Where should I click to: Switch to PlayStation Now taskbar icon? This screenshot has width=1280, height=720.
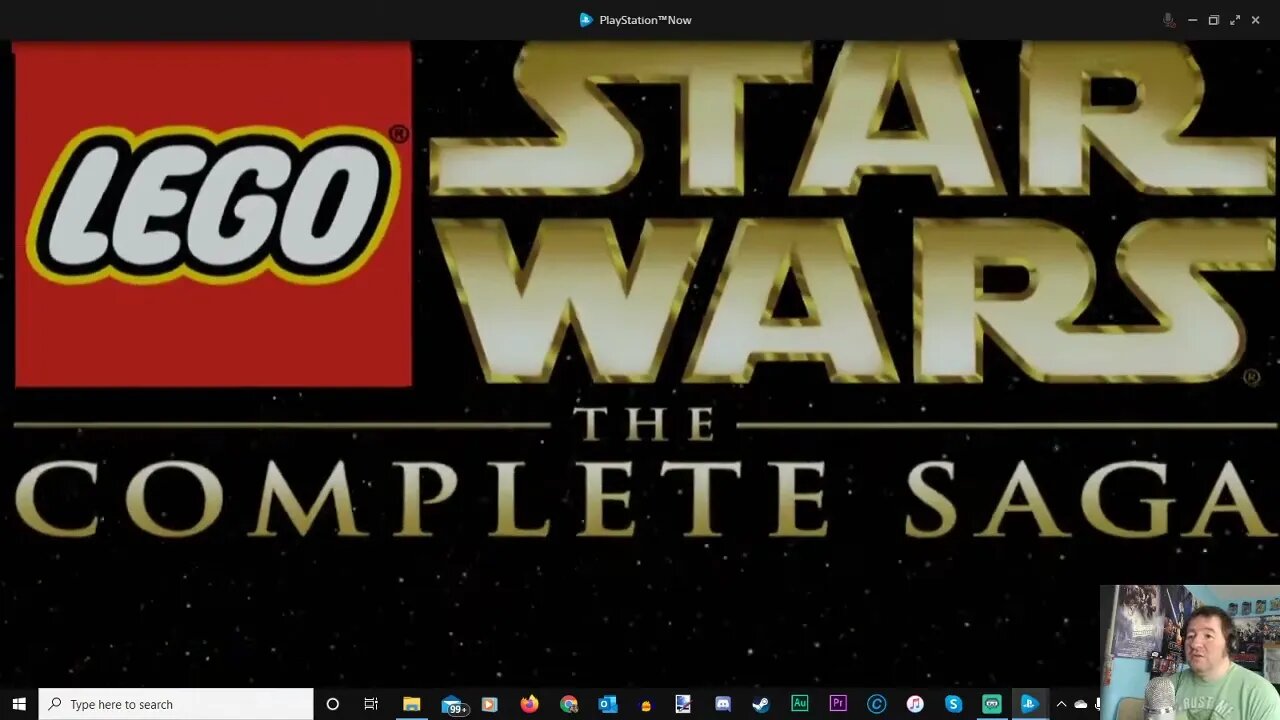point(1029,704)
